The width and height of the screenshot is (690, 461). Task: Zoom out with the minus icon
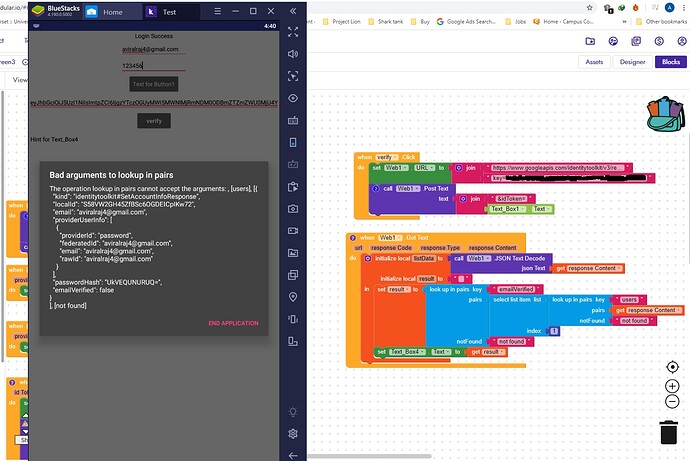coord(672,402)
